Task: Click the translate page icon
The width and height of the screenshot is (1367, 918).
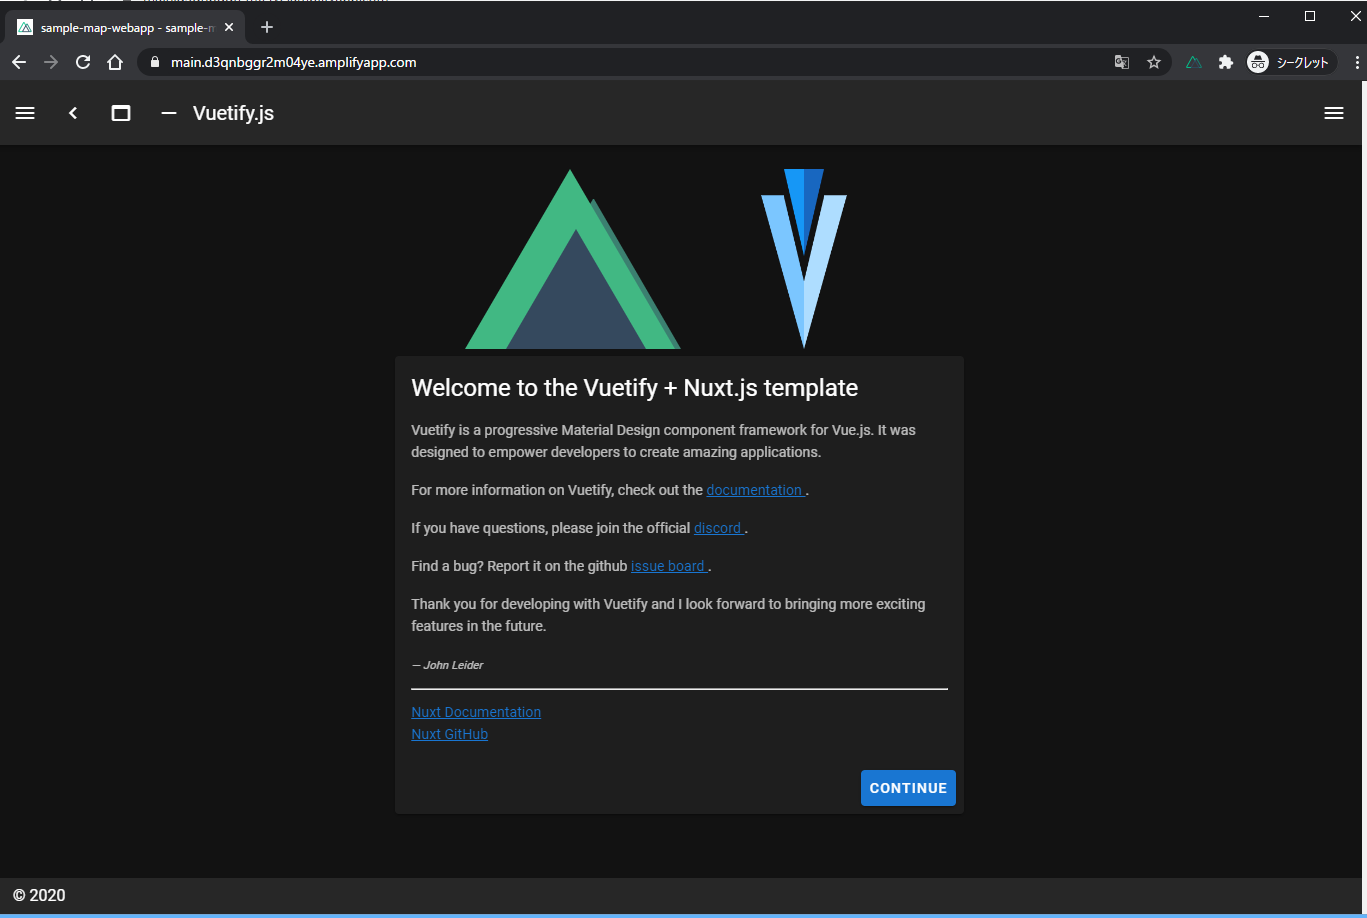Action: coord(1122,62)
